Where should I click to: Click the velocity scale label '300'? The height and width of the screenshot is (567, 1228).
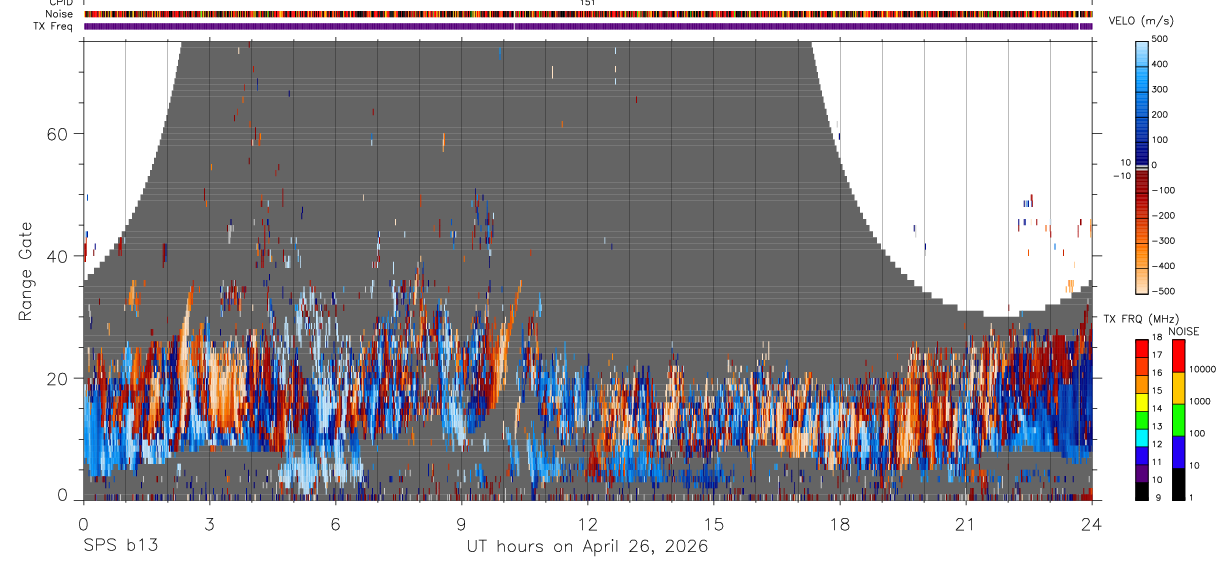[x=1161, y=89]
